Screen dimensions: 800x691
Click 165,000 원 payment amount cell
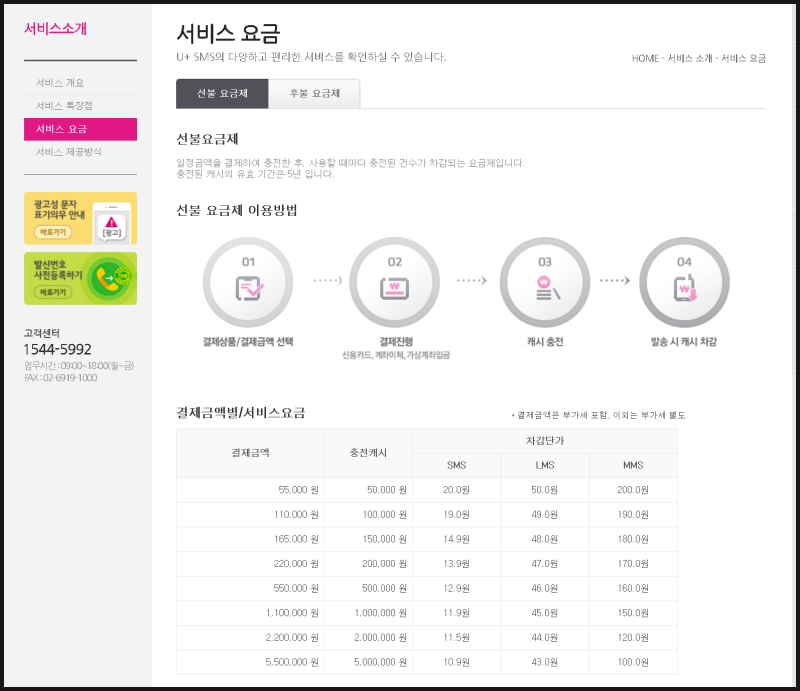pos(250,539)
